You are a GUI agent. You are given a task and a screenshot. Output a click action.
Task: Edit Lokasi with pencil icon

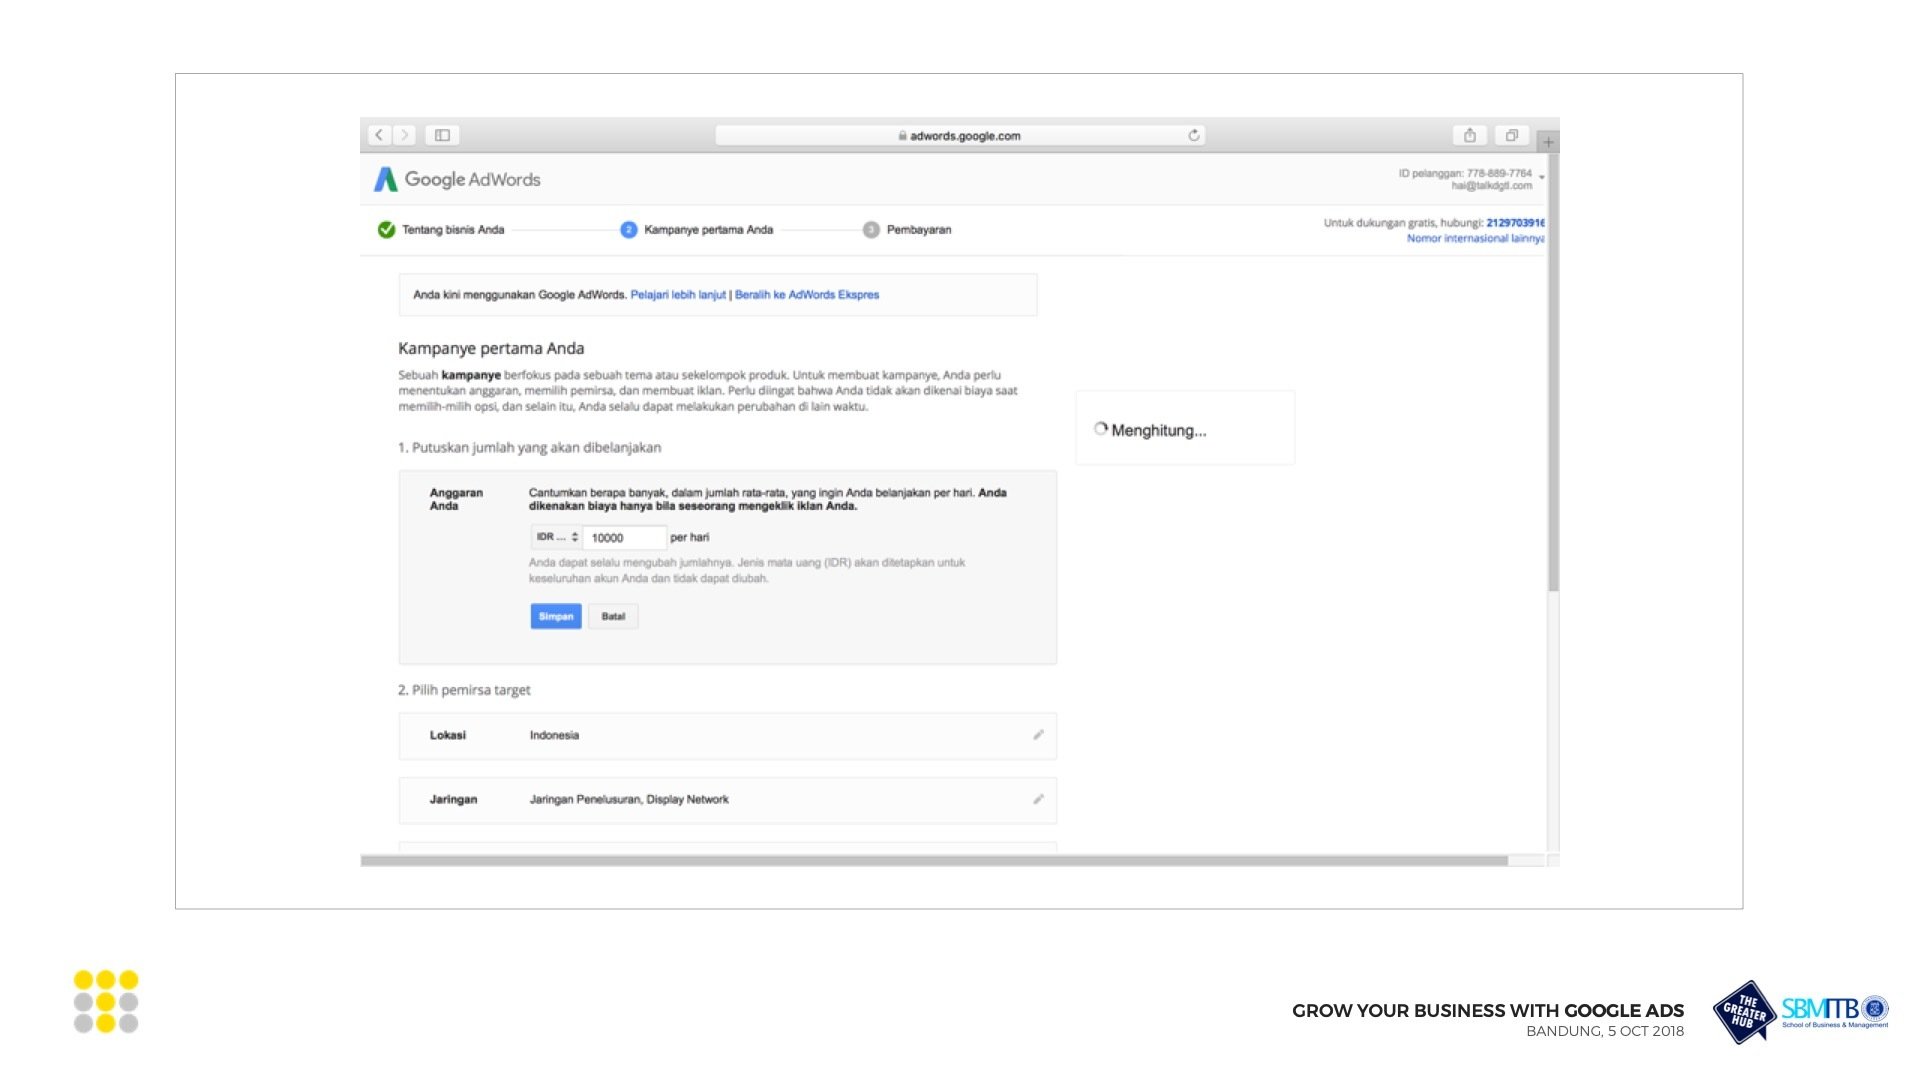click(x=1038, y=735)
